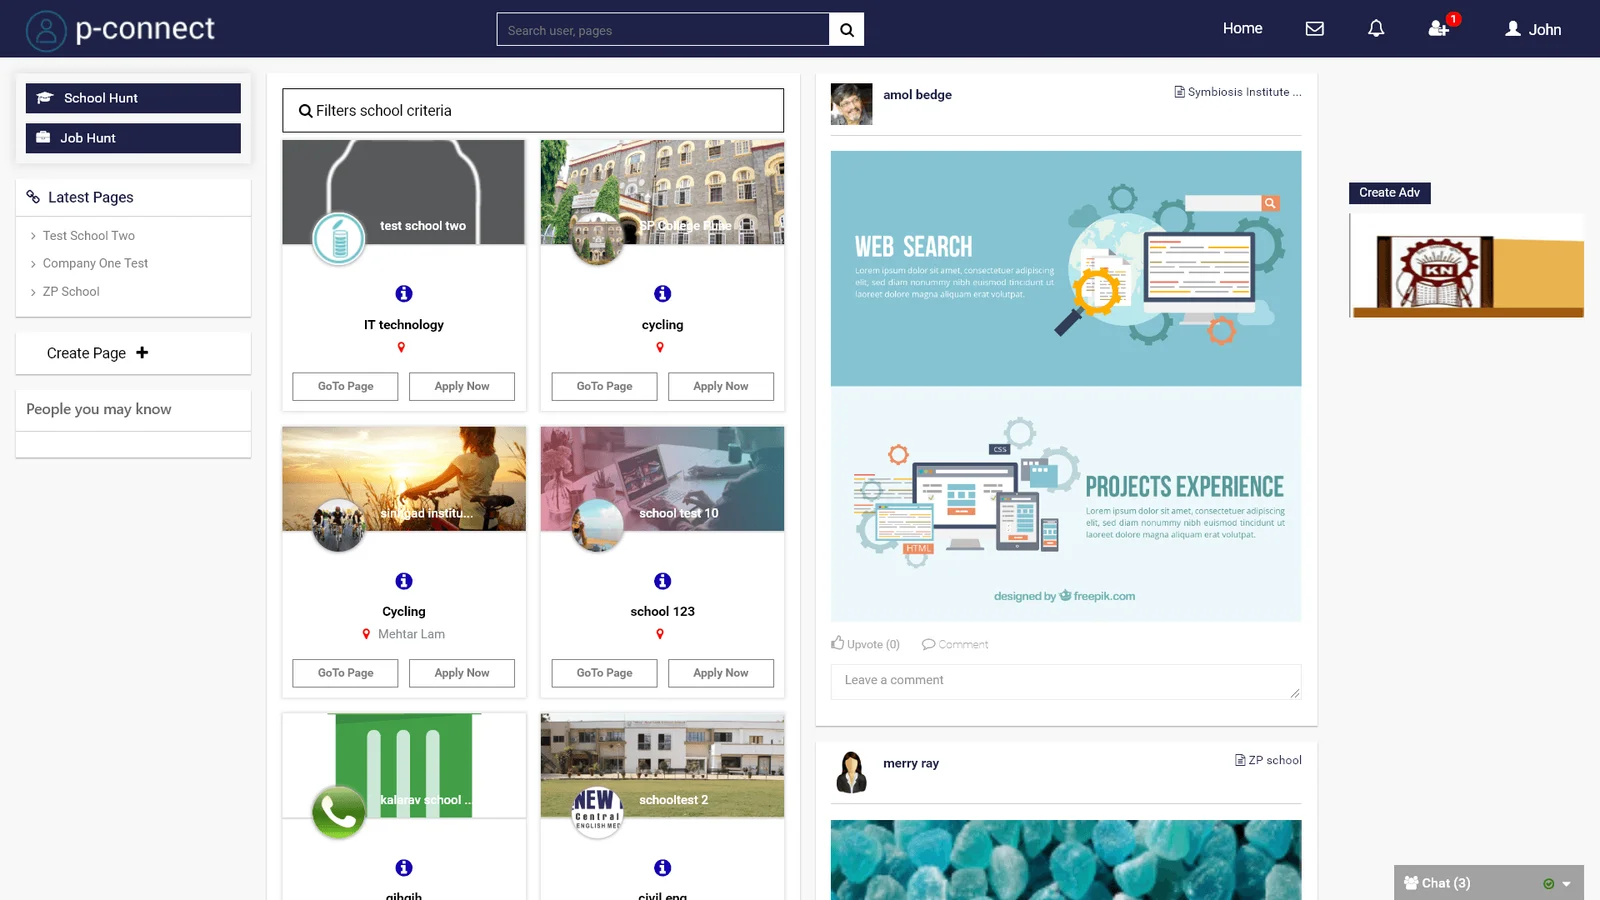Click Apply Now on IT technology card
This screenshot has width=1600, height=900.
[462, 386]
